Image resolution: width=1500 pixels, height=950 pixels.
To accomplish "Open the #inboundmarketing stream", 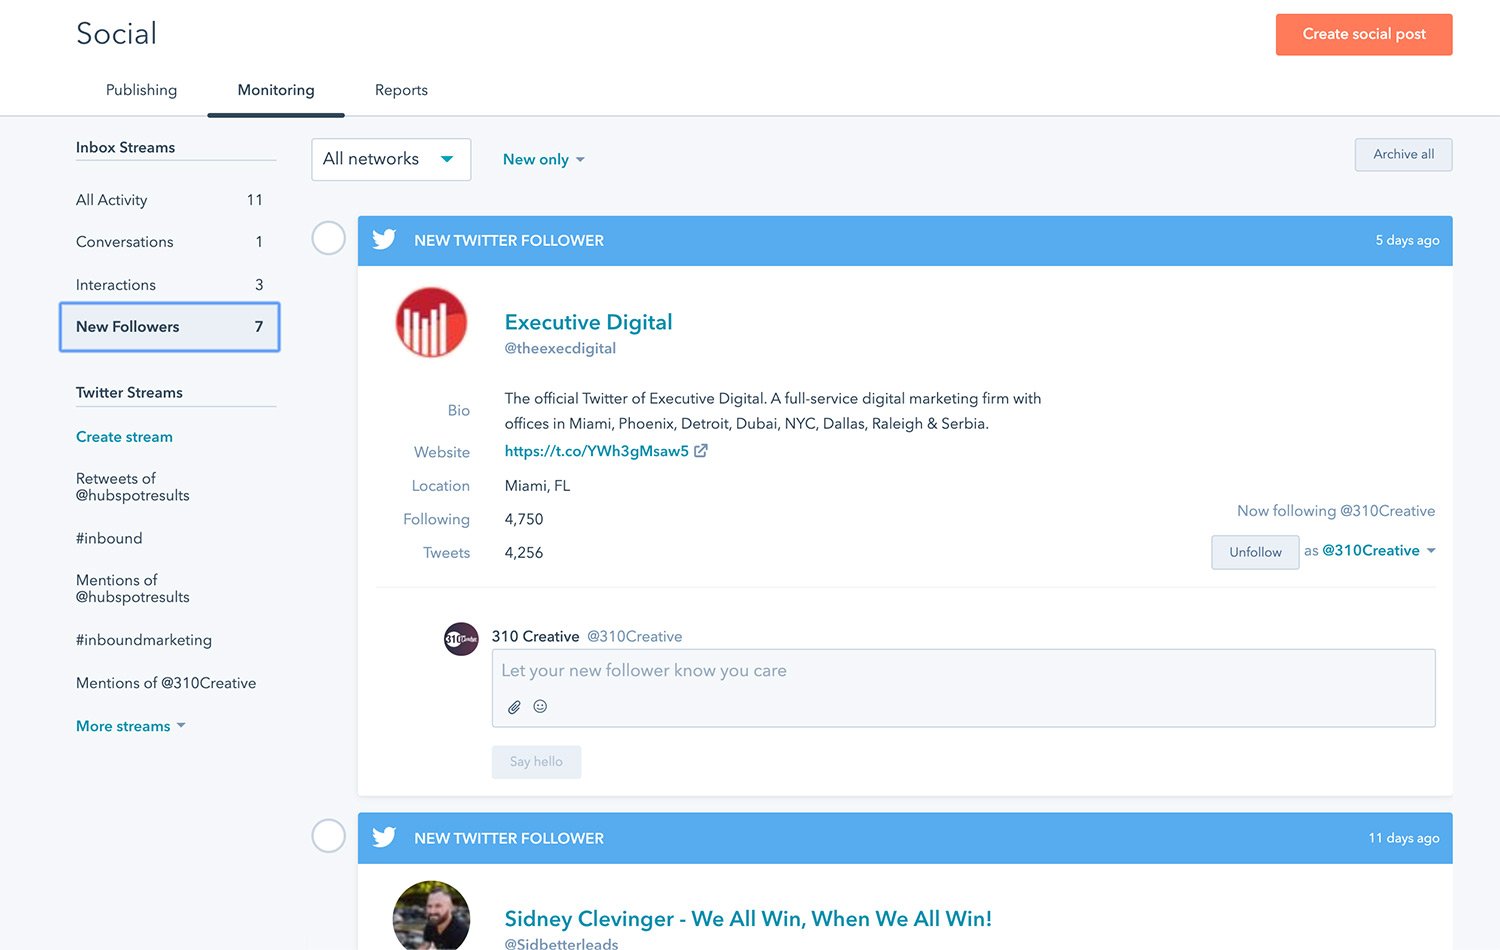I will [x=144, y=640].
